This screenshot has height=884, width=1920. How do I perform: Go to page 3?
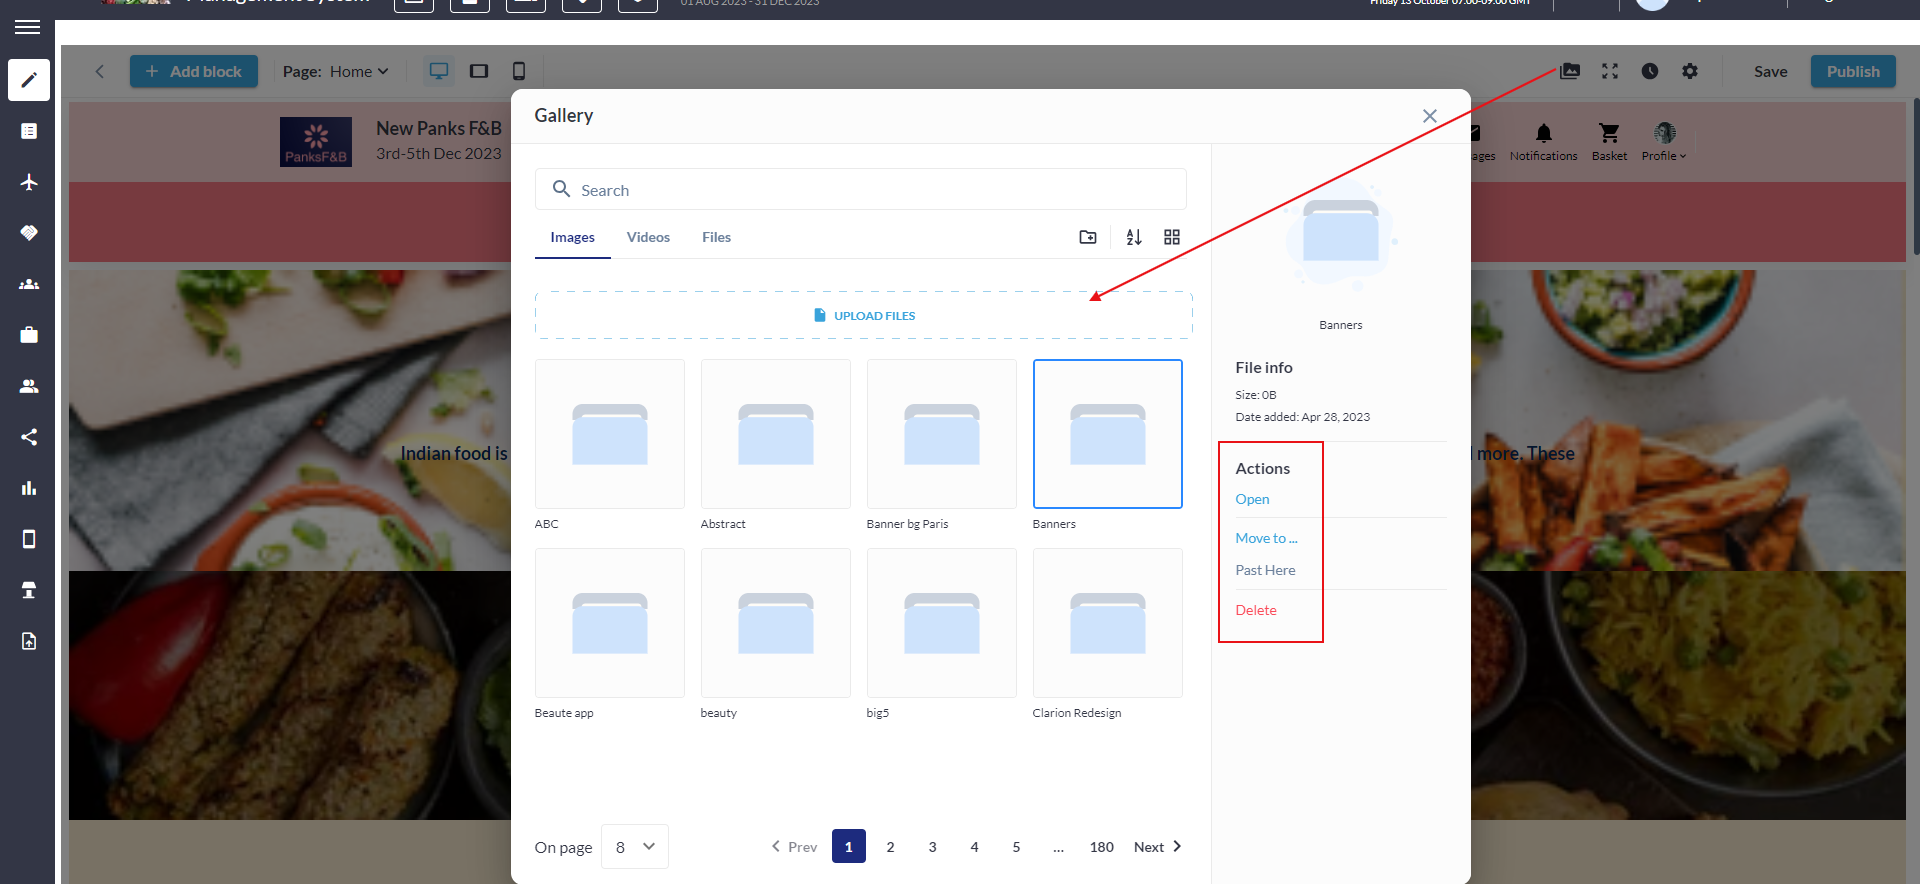pyautogui.click(x=932, y=847)
